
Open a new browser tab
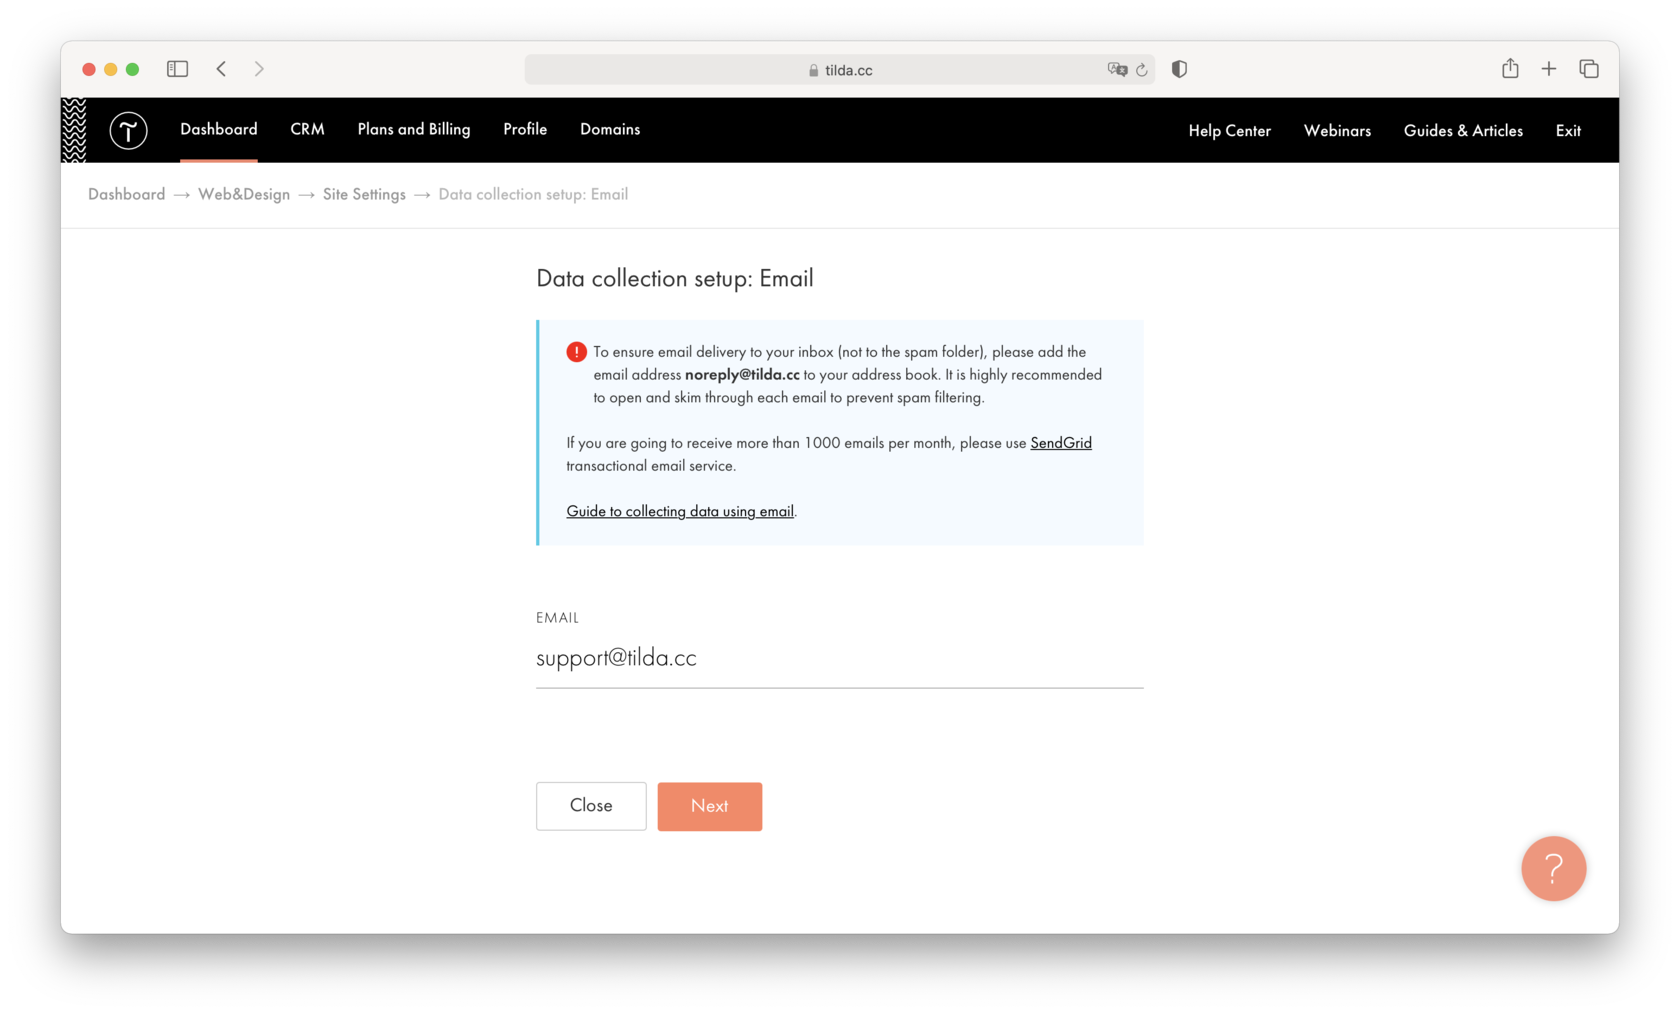pos(1548,69)
